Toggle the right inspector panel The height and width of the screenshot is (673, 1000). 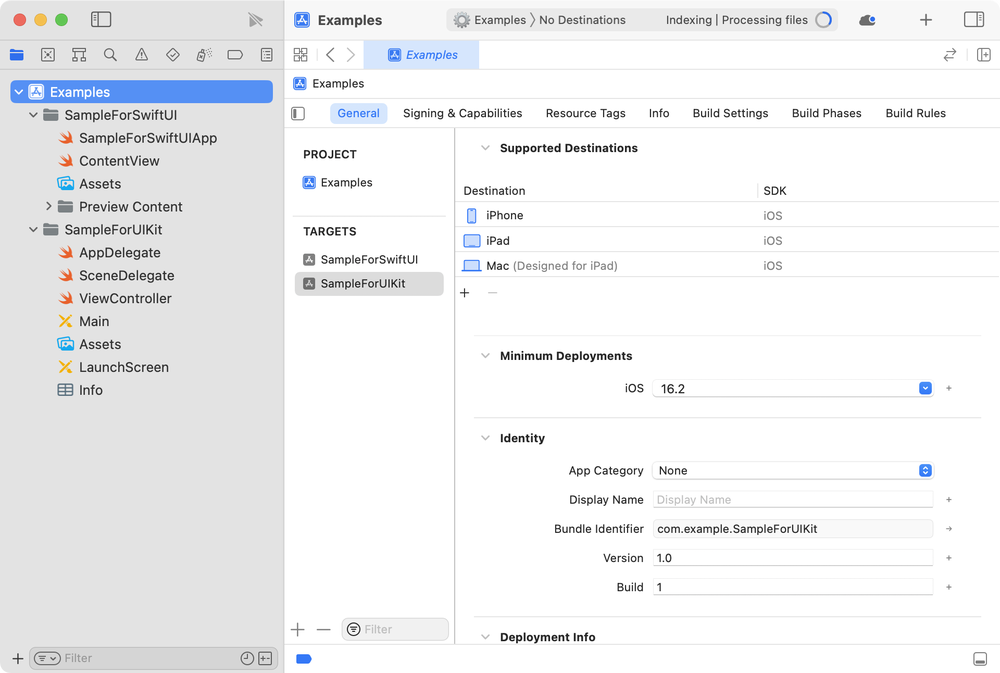(x=973, y=20)
